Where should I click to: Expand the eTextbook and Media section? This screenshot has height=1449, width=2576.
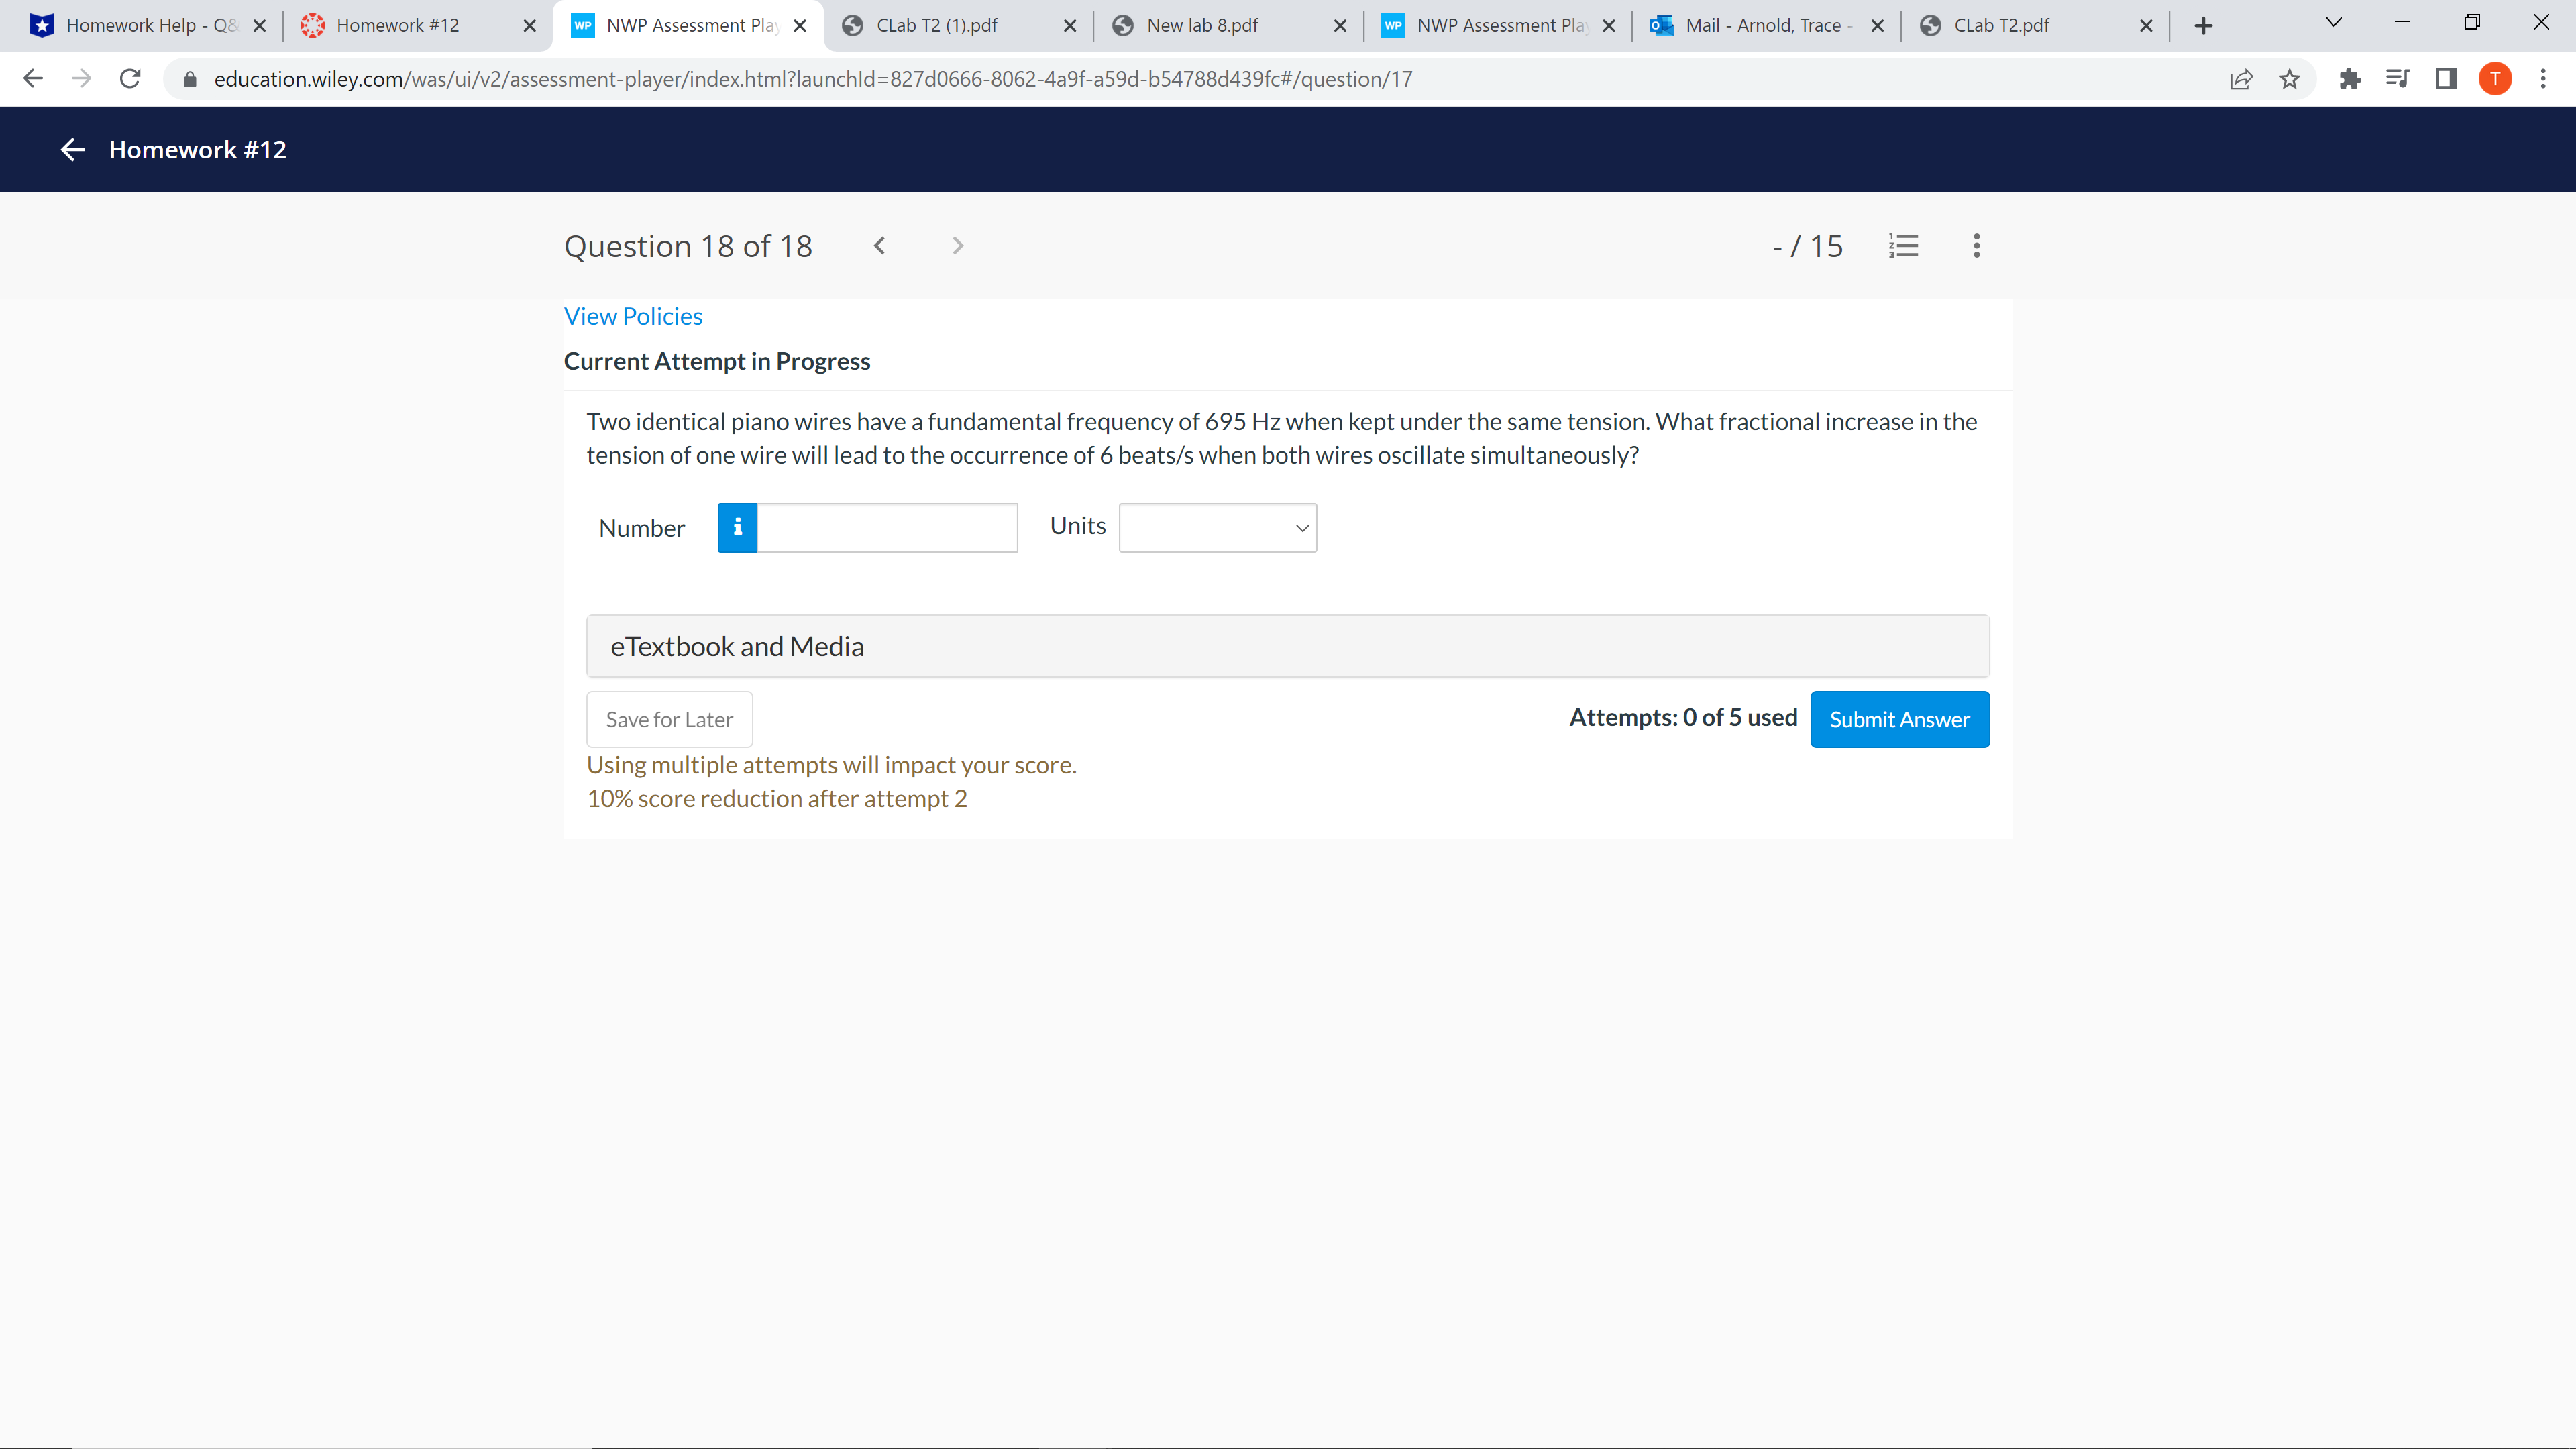point(1287,646)
